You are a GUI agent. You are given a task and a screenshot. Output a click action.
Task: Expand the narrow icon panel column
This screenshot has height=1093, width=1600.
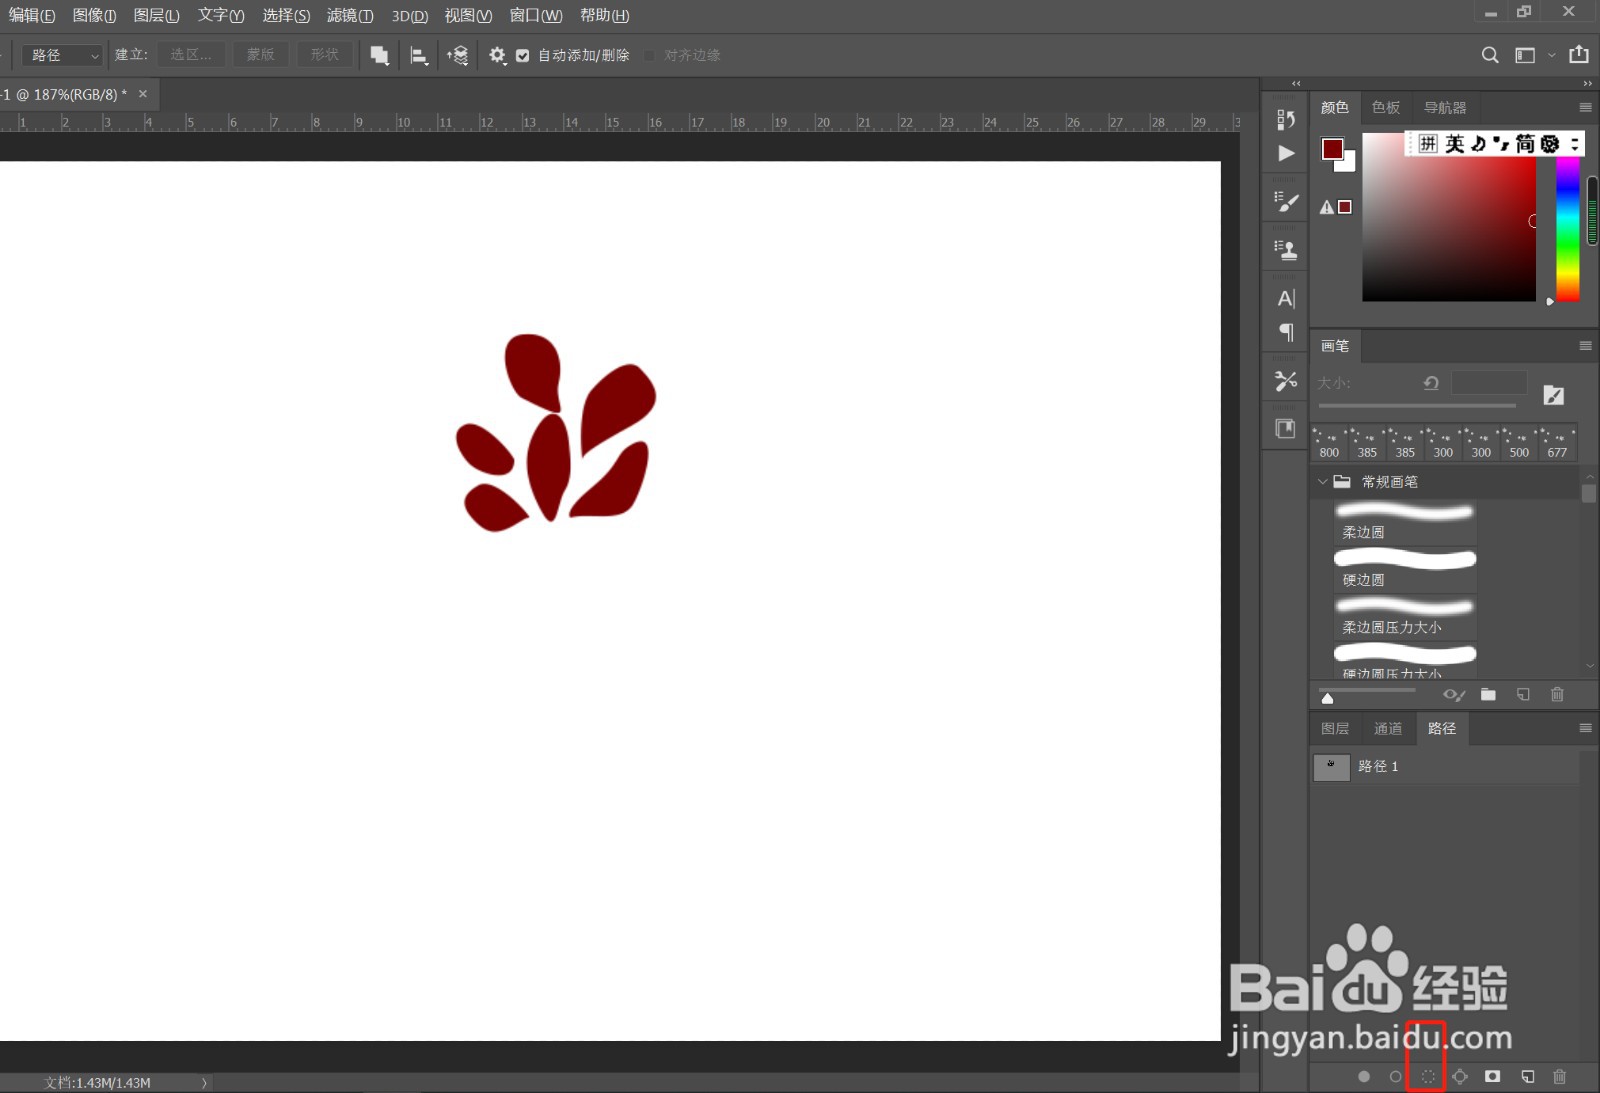1296,83
